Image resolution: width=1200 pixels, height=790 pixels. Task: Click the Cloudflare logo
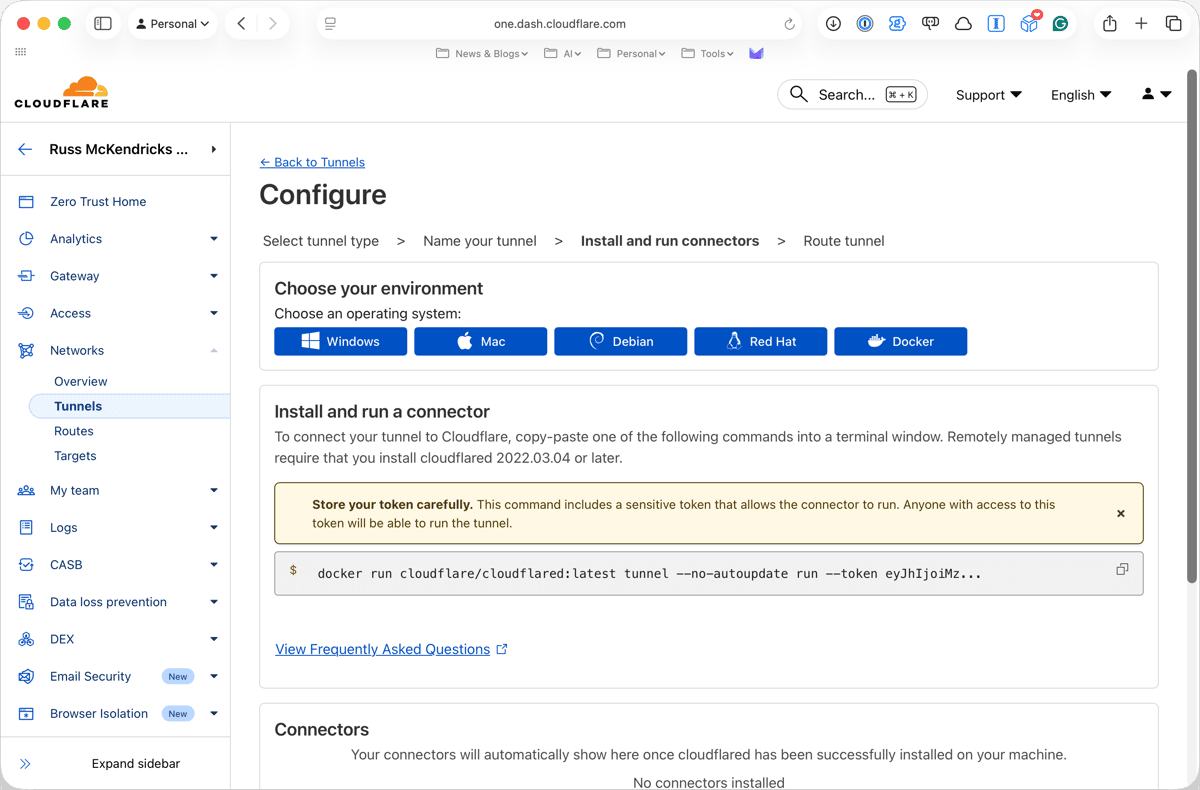coord(61,93)
